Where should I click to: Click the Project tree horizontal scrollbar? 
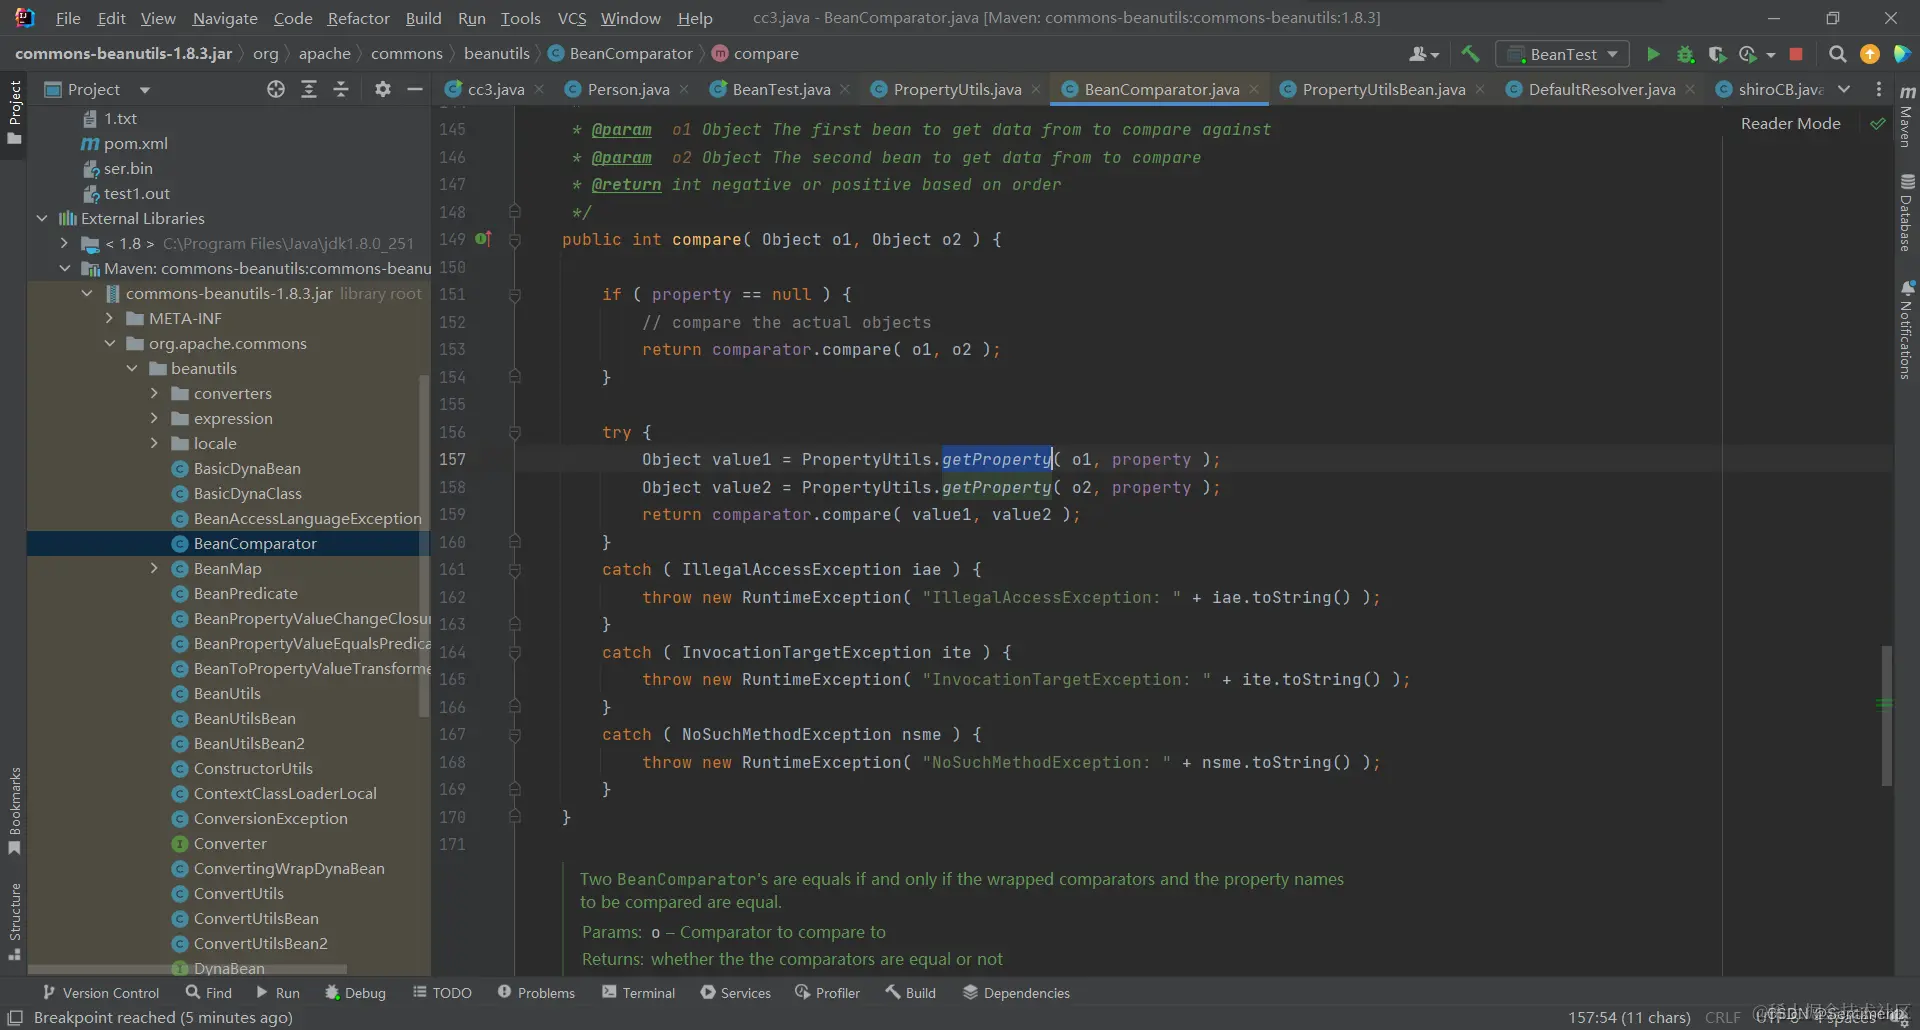pyautogui.click(x=187, y=969)
